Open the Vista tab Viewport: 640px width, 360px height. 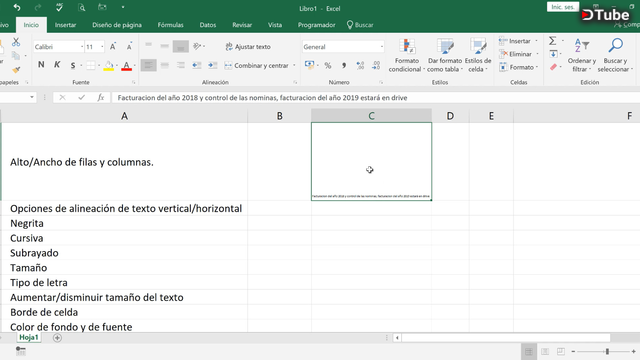coord(275,25)
